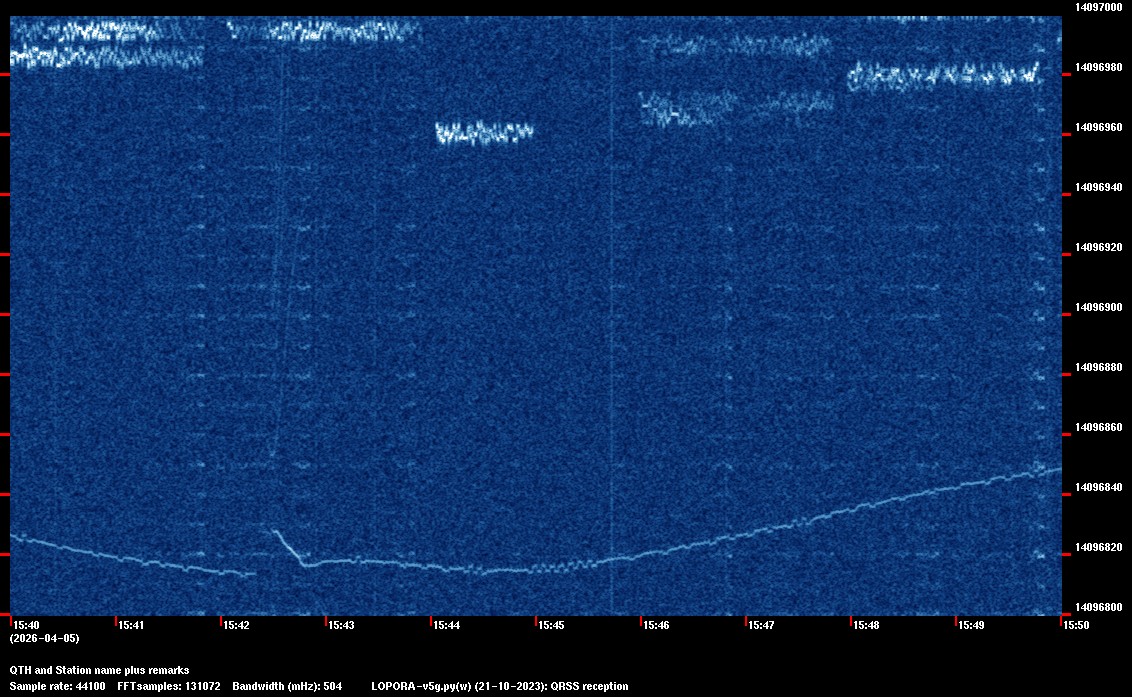Click the hooked trace start after 15:42
This screenshot has height=697, width=1132.
pos(277,533)
